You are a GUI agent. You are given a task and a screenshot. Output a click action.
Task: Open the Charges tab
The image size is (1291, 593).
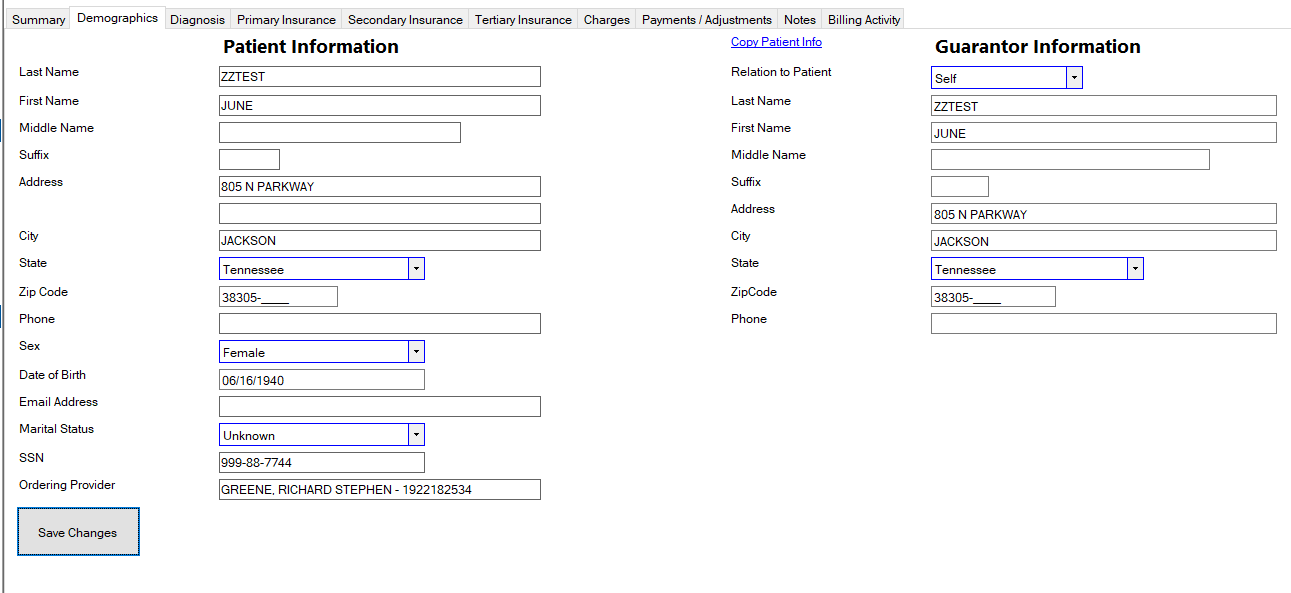point(606,20)
